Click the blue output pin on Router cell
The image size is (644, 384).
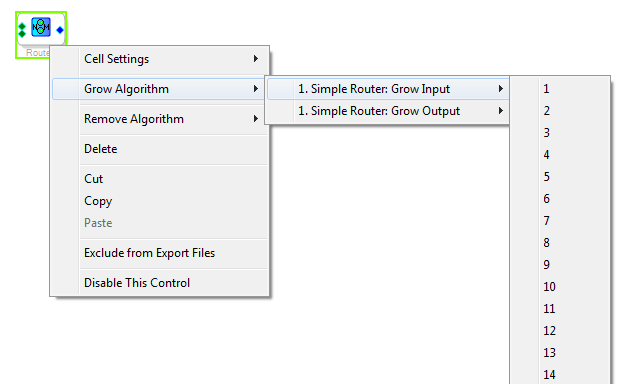pyautogui.click(x=60, y=30)
